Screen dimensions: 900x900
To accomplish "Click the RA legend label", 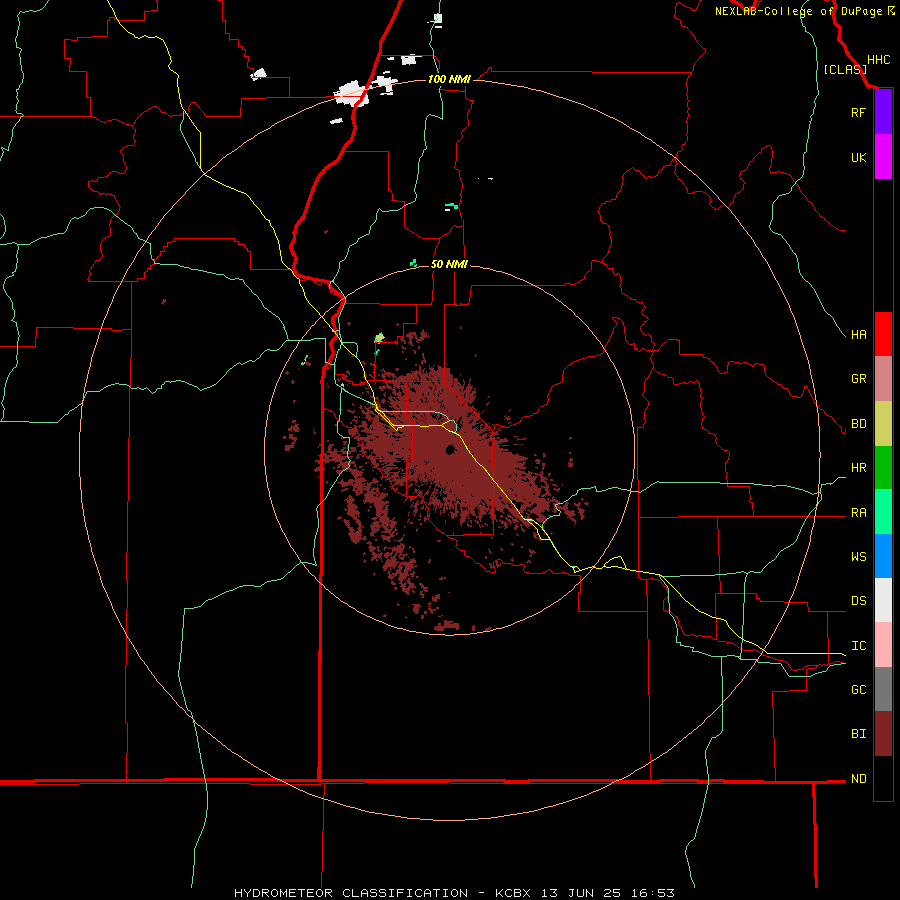I will coord(858,513).
